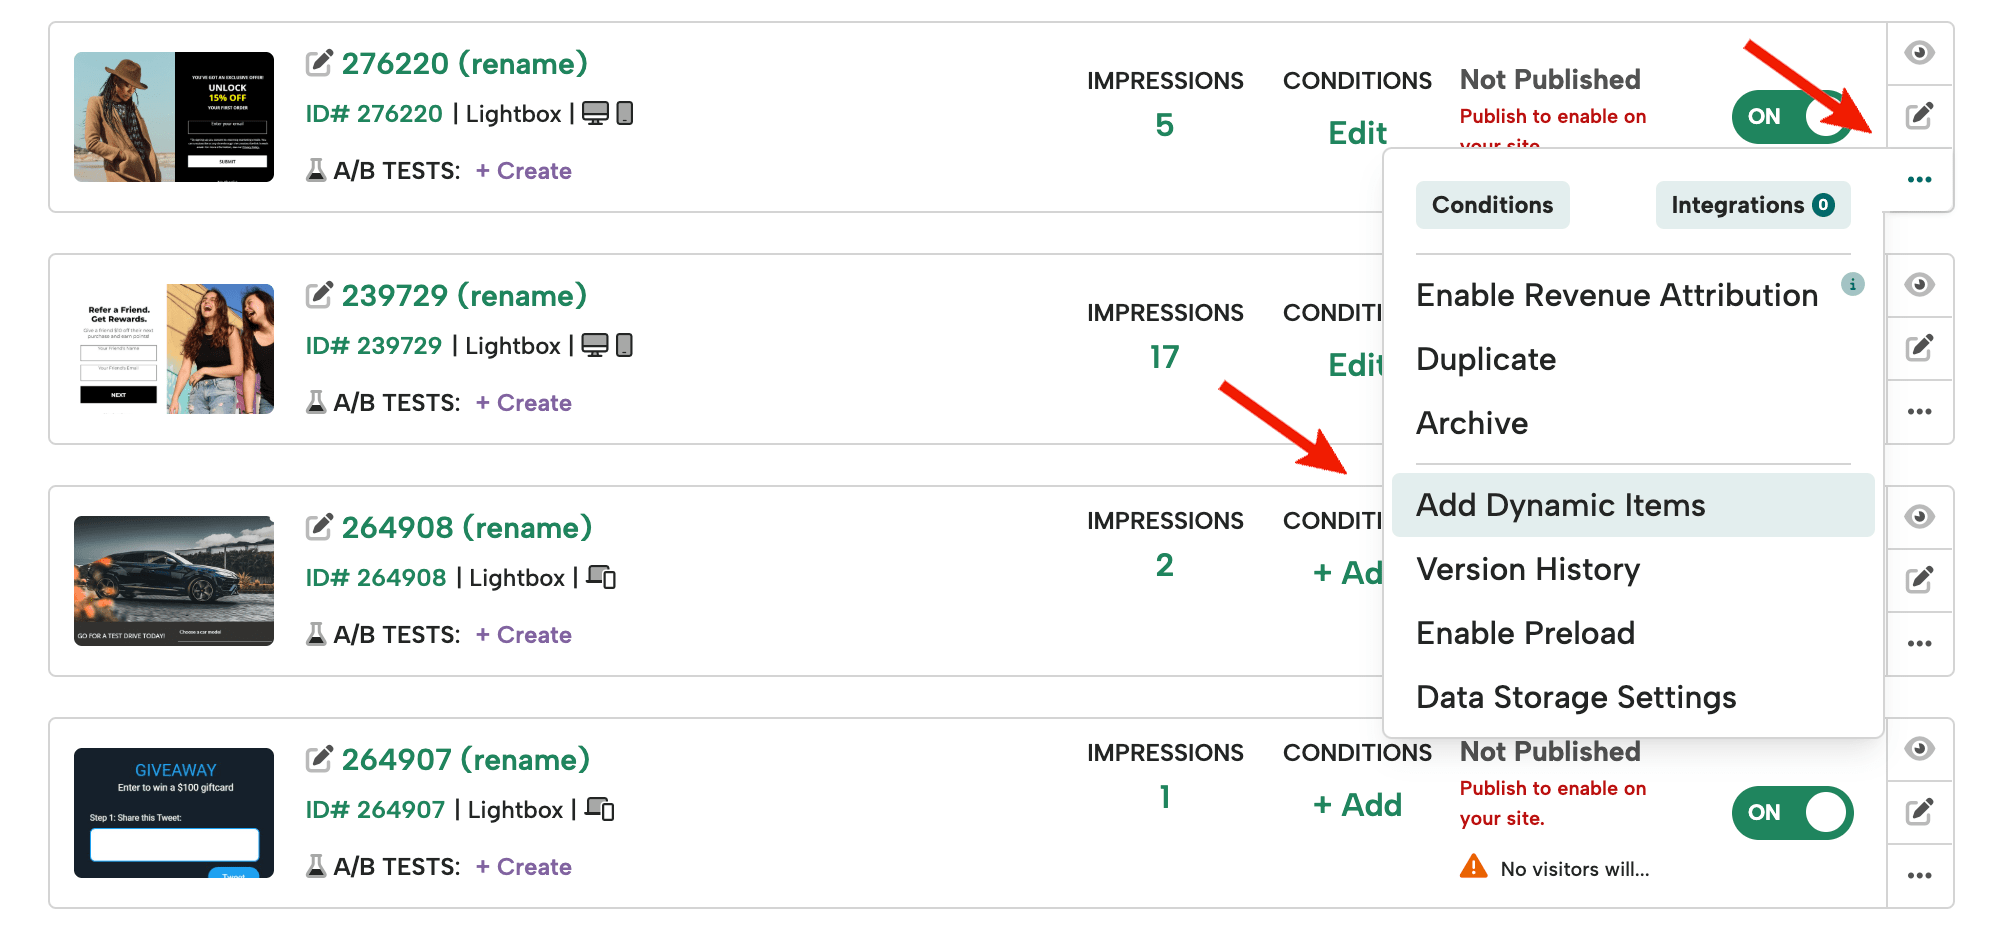
Task: Click the edit pencil icon in 239729 sidebar
Action: (x=1919, y=348)
